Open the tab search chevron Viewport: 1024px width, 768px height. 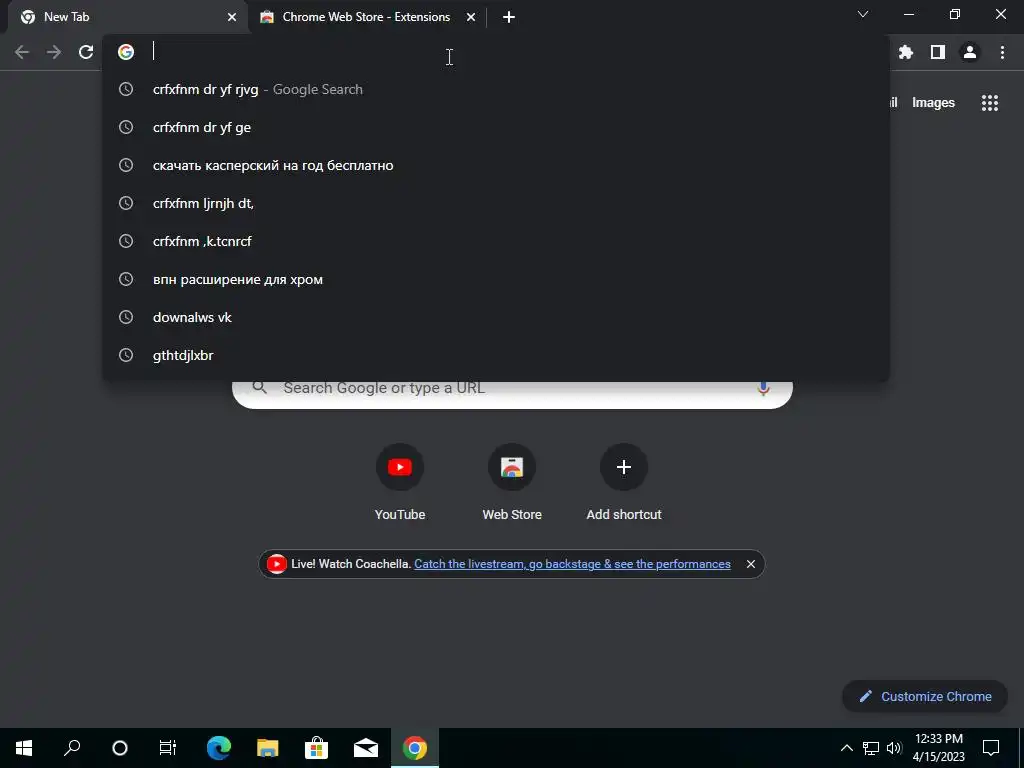[863, 14]
